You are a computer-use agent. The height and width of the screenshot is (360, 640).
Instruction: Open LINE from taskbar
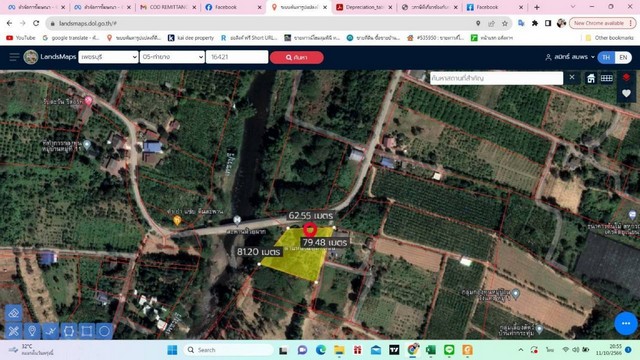(449, 350)
